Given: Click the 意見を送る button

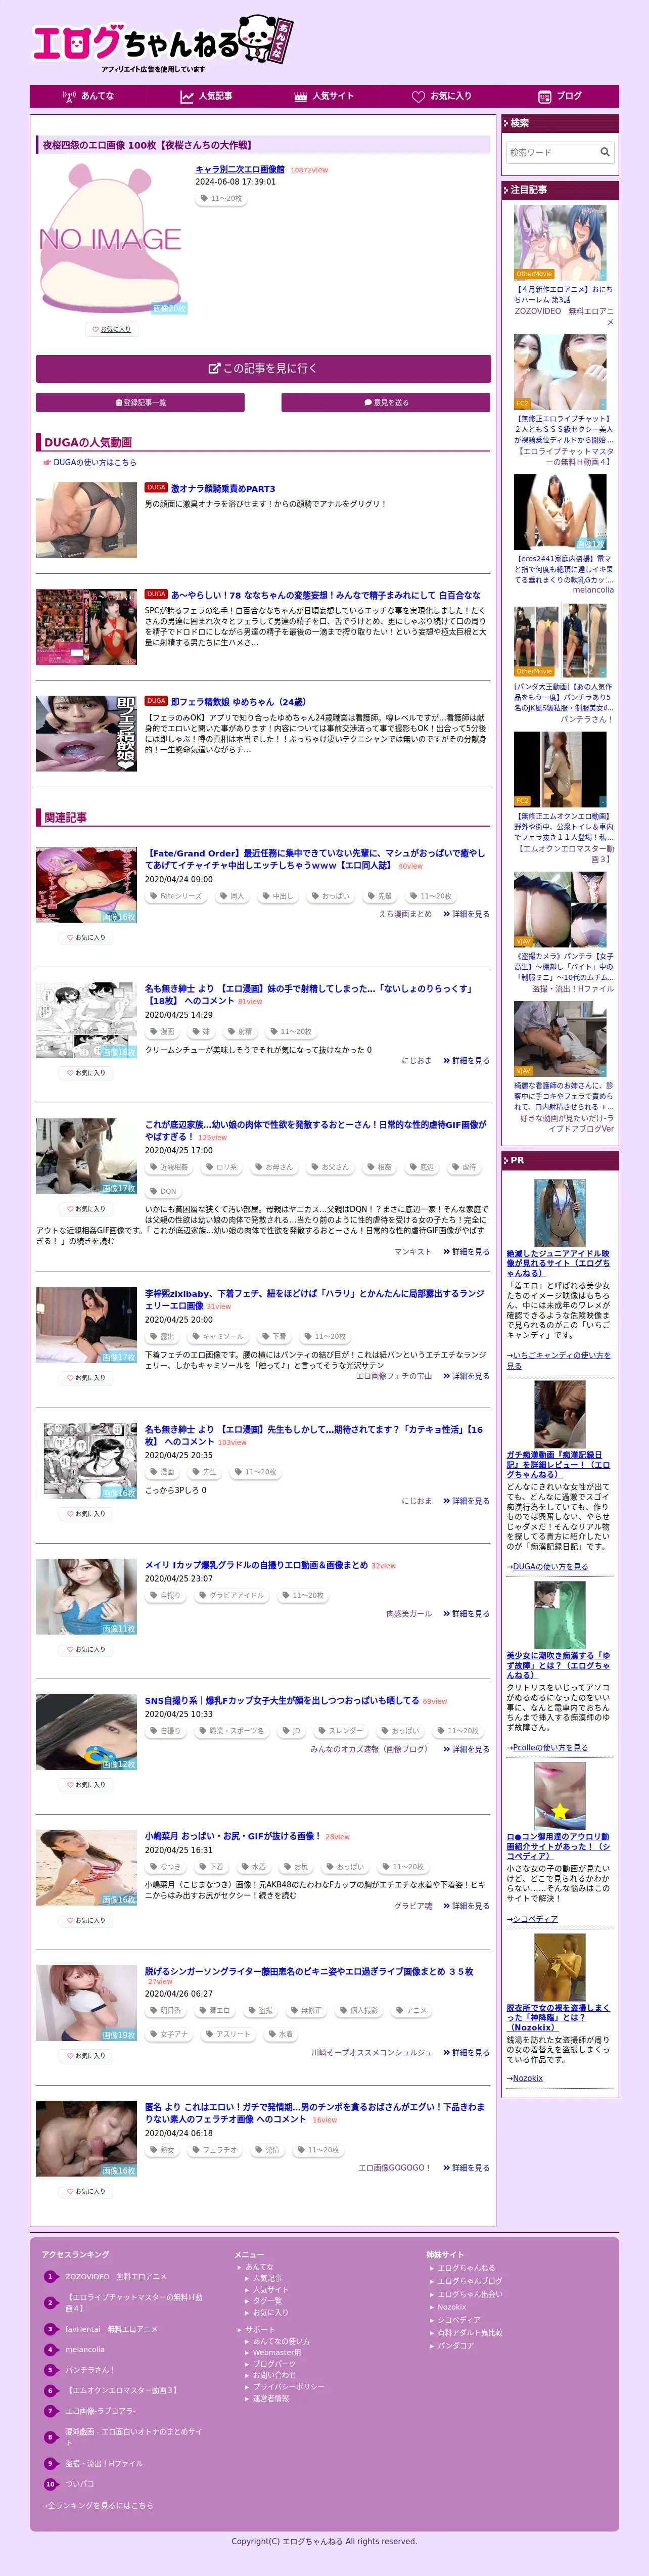Looking at the screenshot, I should tap(386, 402).
